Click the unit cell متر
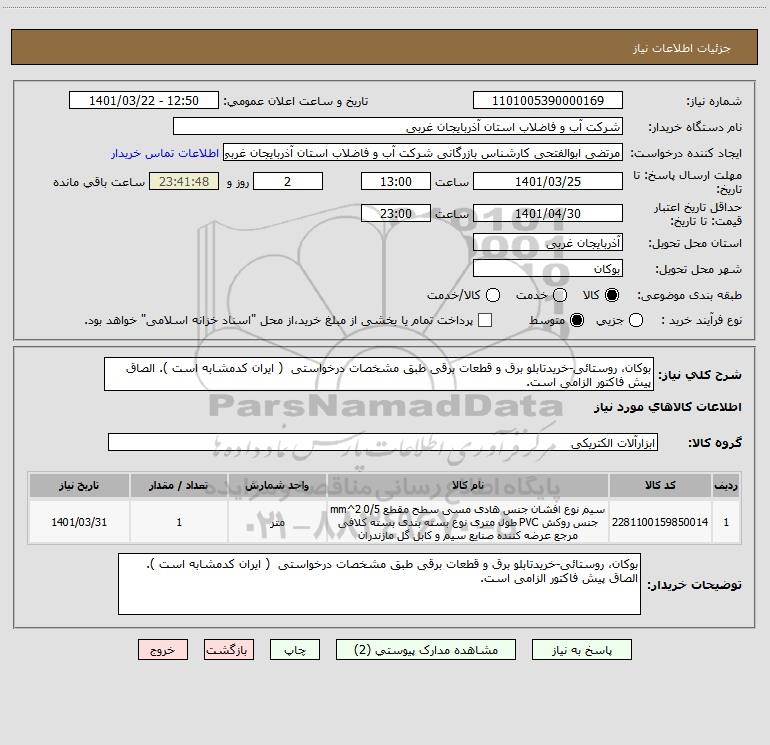The height and width of the screenshot is (745, 770). click(x=277, y=522)
